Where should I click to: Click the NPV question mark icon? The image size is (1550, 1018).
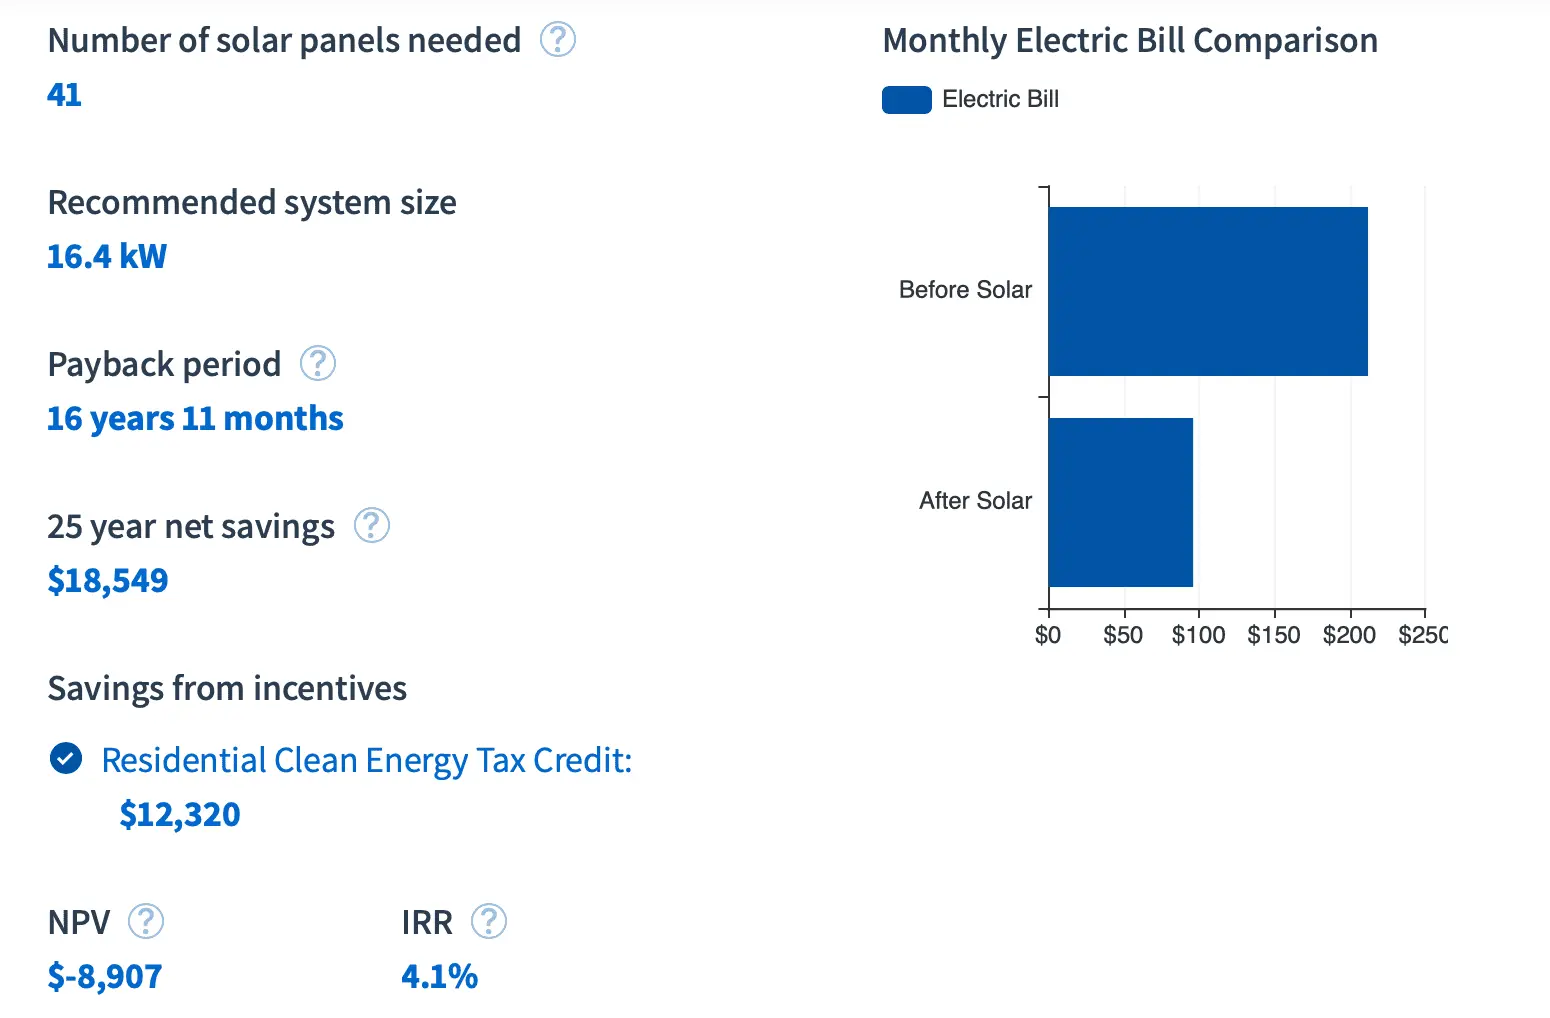tap(146, 921)
